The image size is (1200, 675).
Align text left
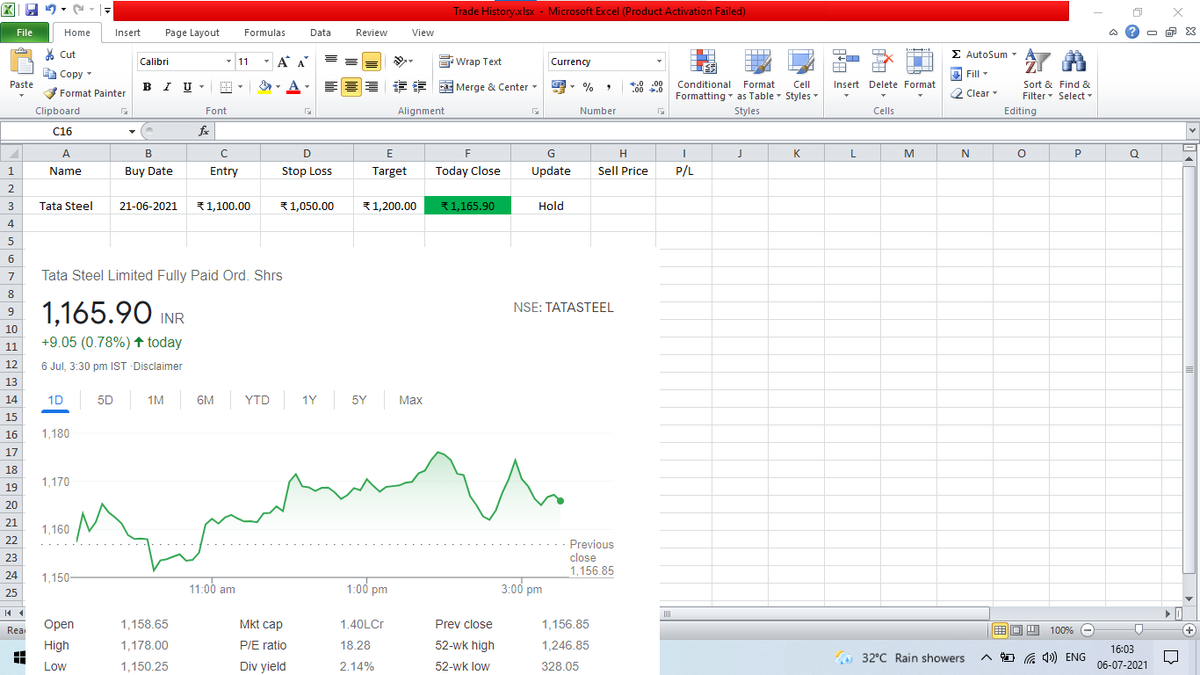pos(331,87)
